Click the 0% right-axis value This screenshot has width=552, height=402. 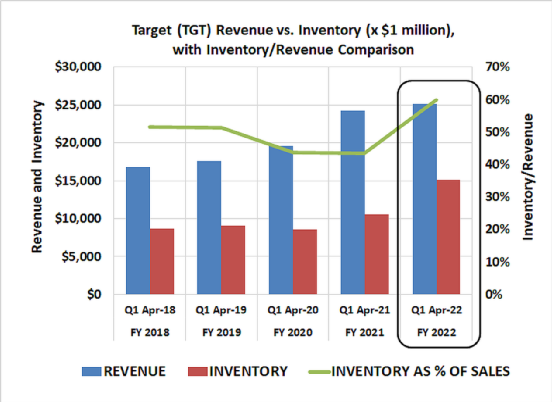[x=494, y=294]
